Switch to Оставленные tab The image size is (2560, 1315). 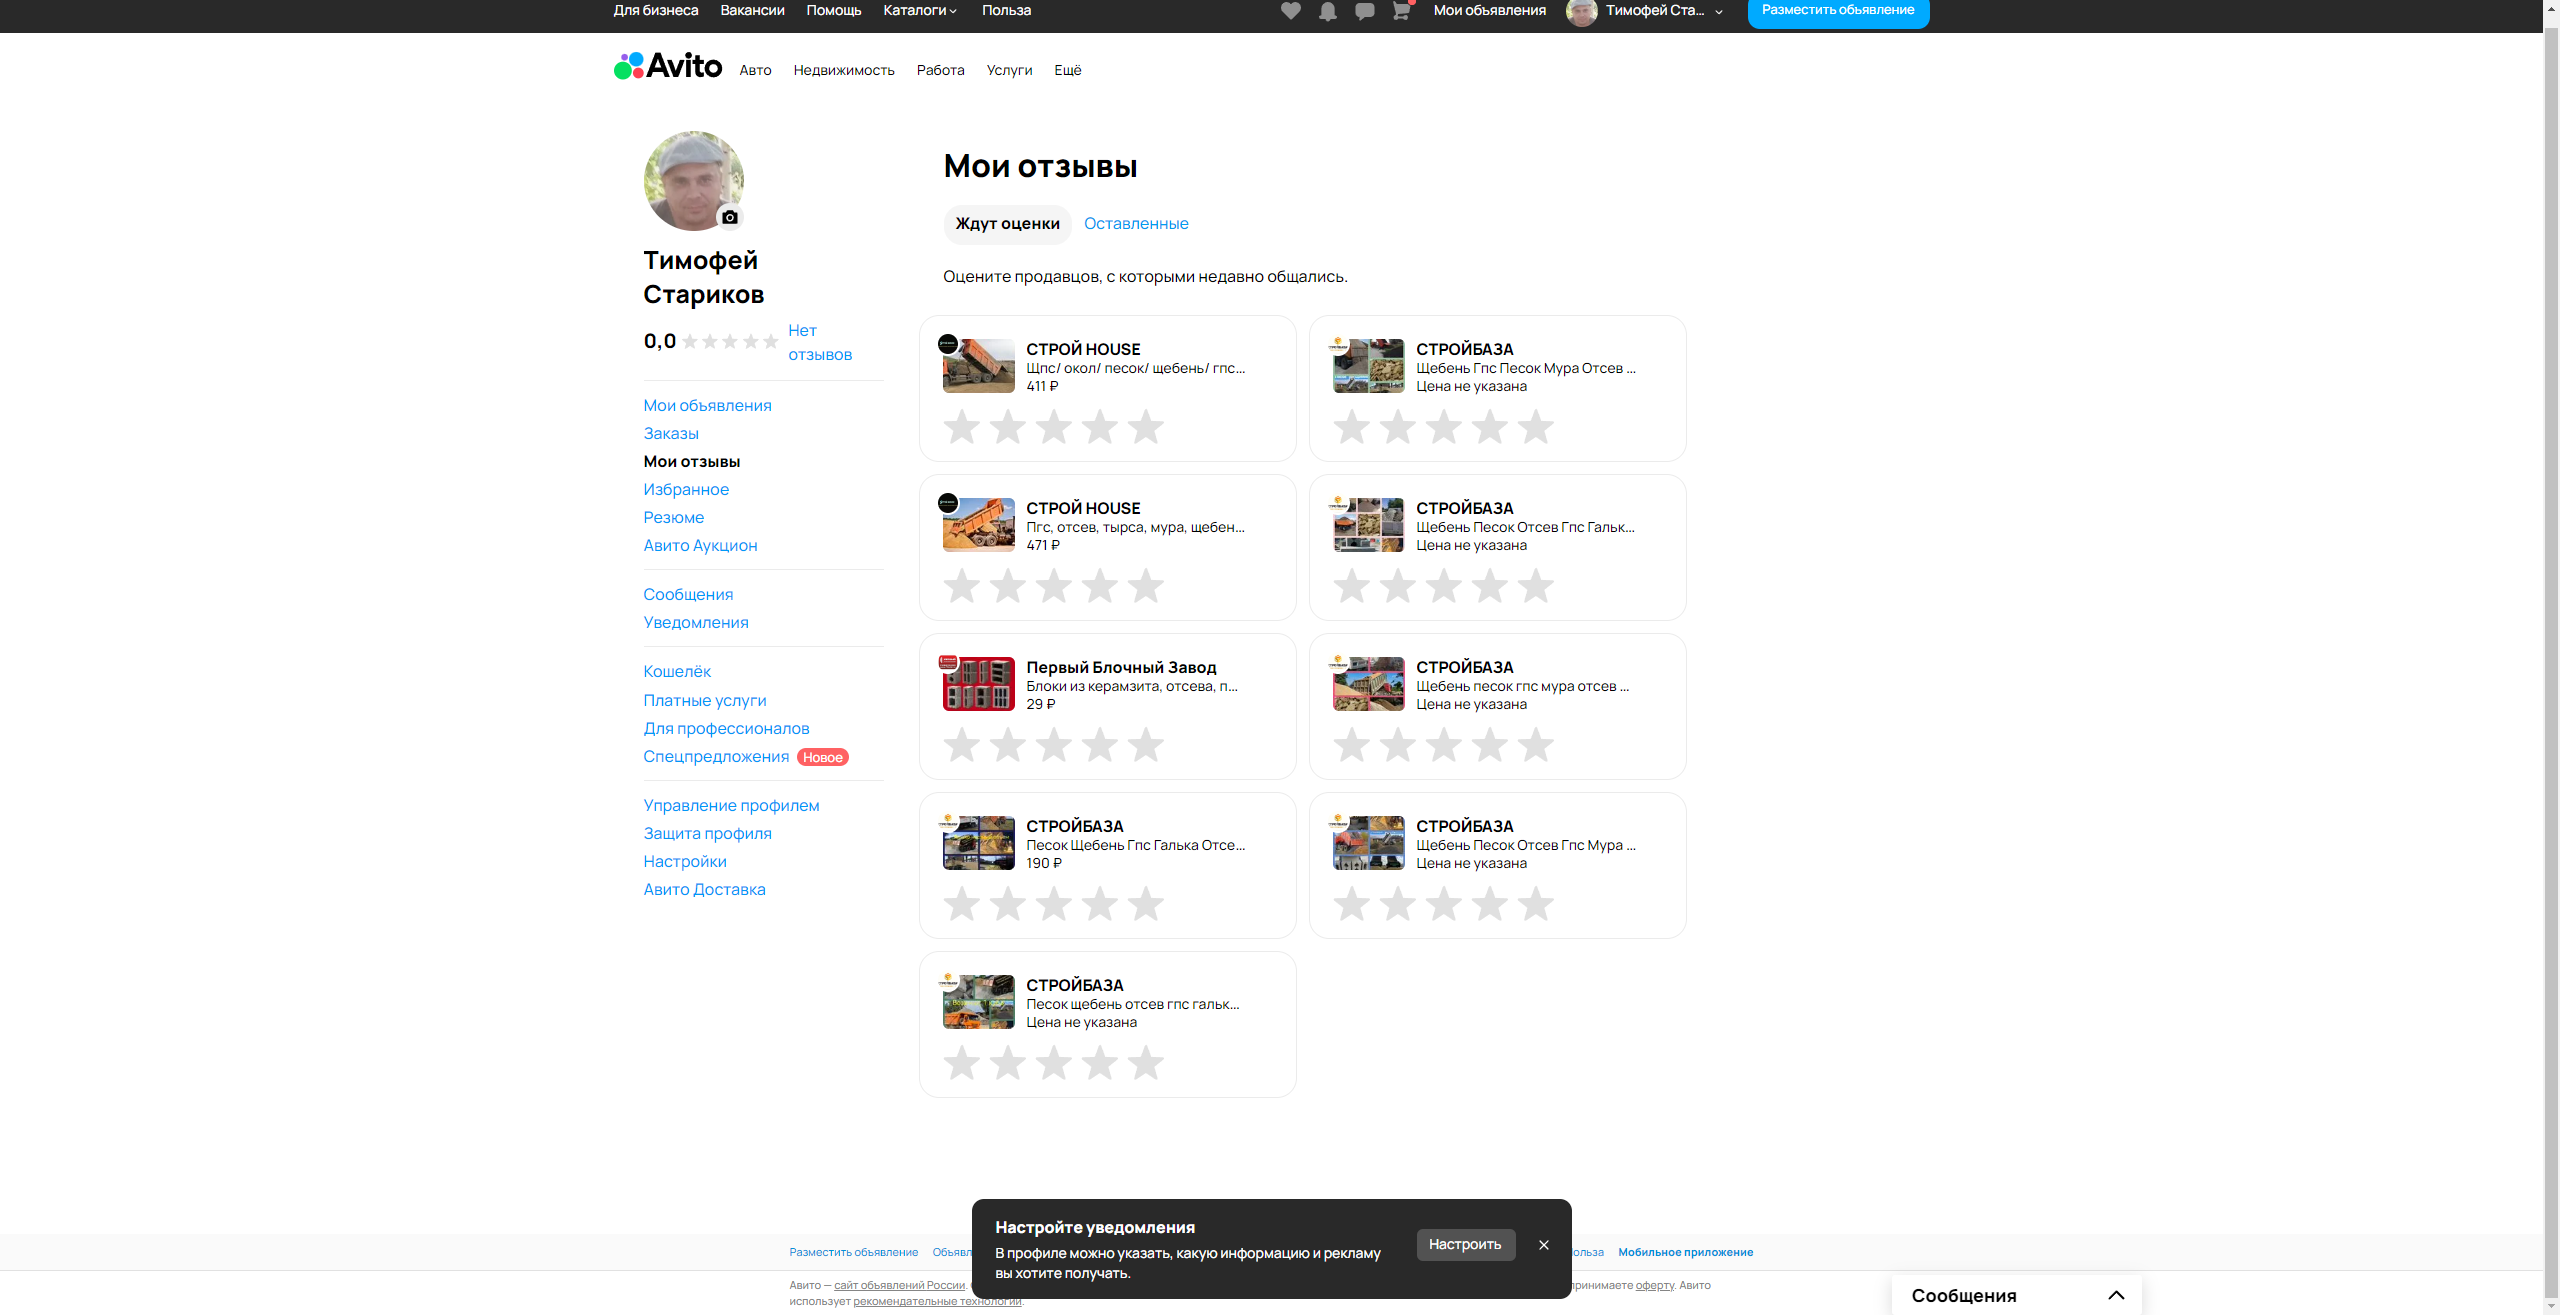(1136, 224)
